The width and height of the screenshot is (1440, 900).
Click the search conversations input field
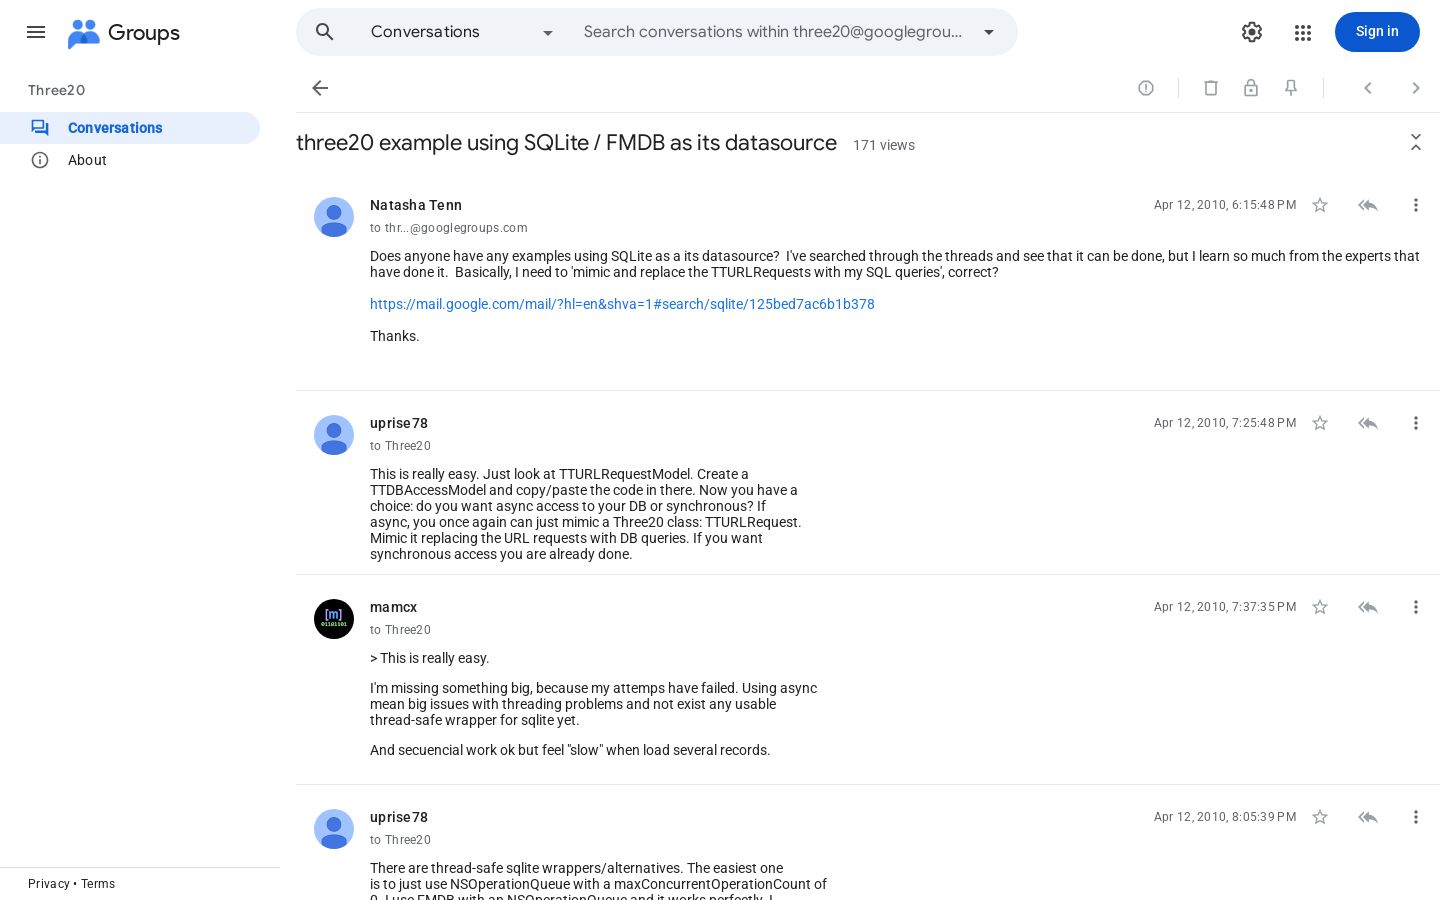tap(773, 32)
